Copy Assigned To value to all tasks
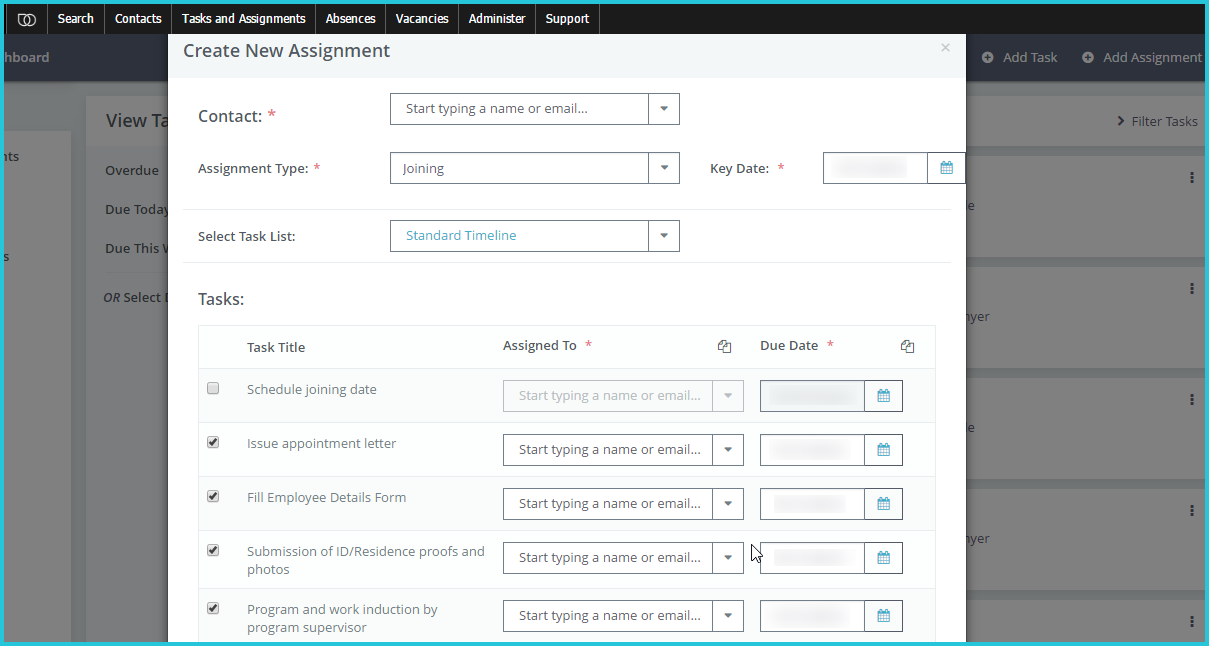 (724, 346)
